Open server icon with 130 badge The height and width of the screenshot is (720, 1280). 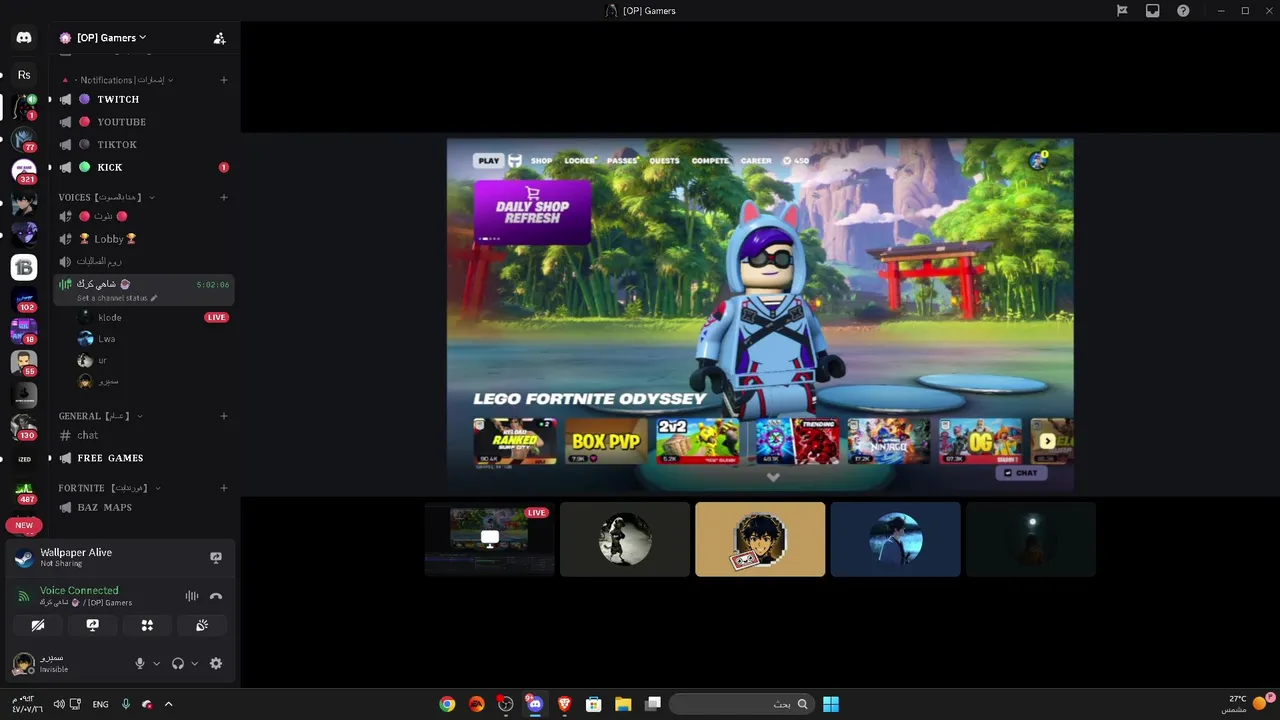click(24, 427)
